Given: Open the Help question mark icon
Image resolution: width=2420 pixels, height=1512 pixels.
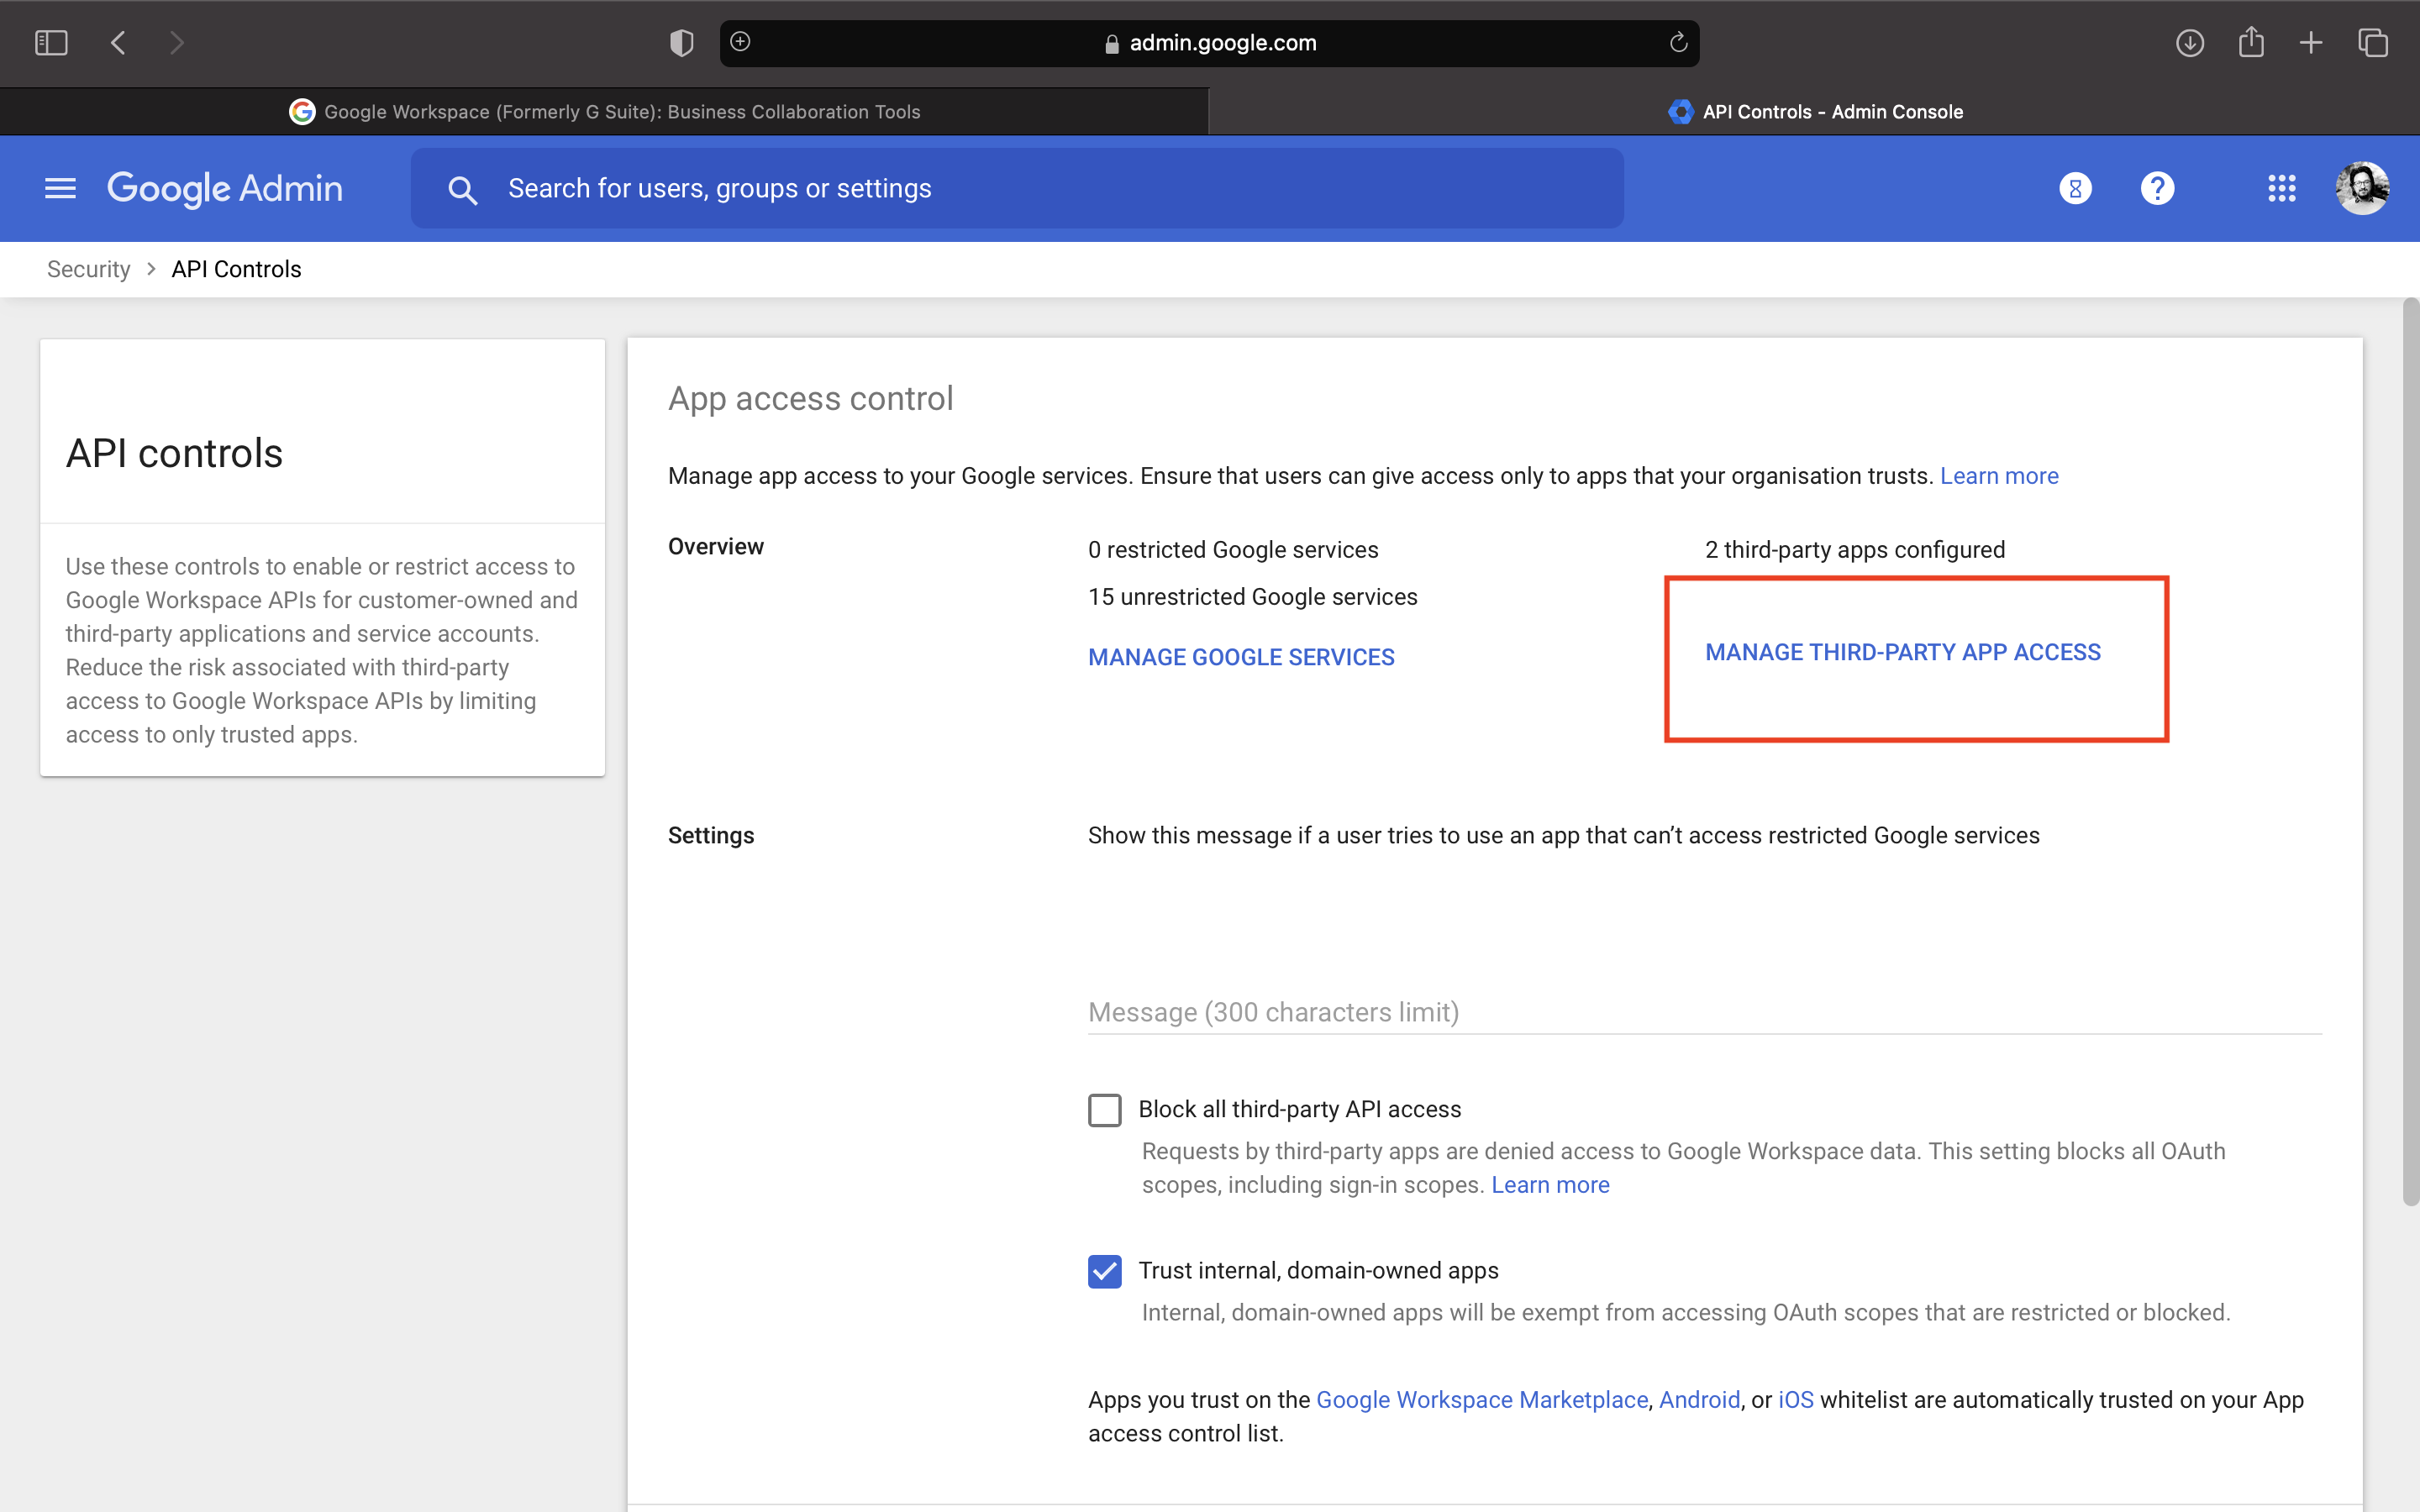Looking at the screenshot, I should [2157, 188].
